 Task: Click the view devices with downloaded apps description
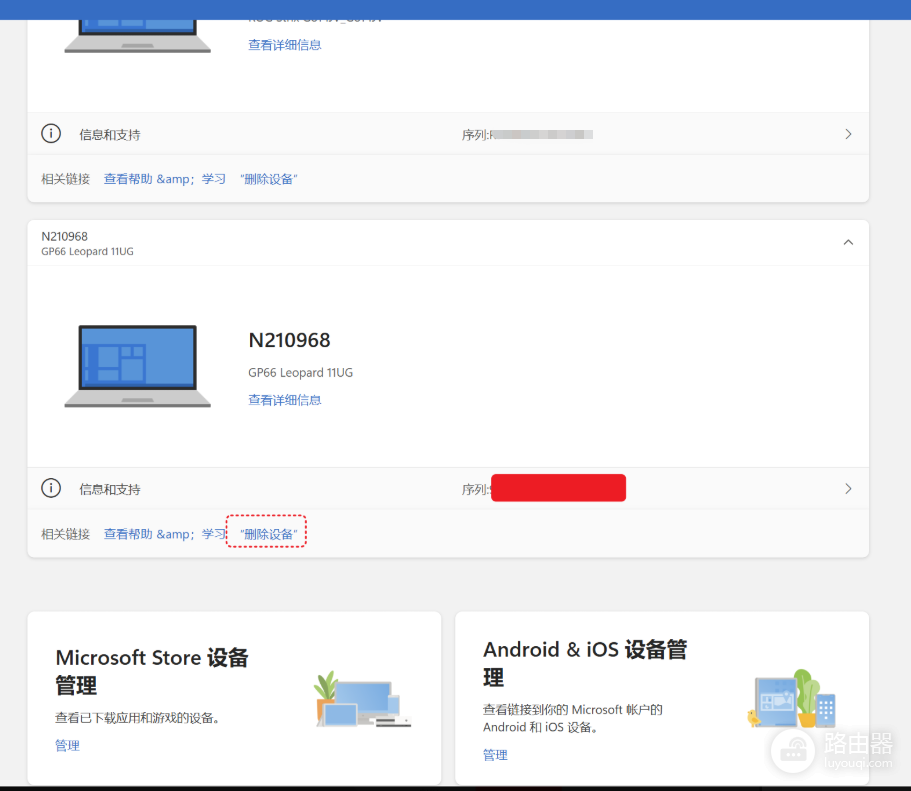137,718
